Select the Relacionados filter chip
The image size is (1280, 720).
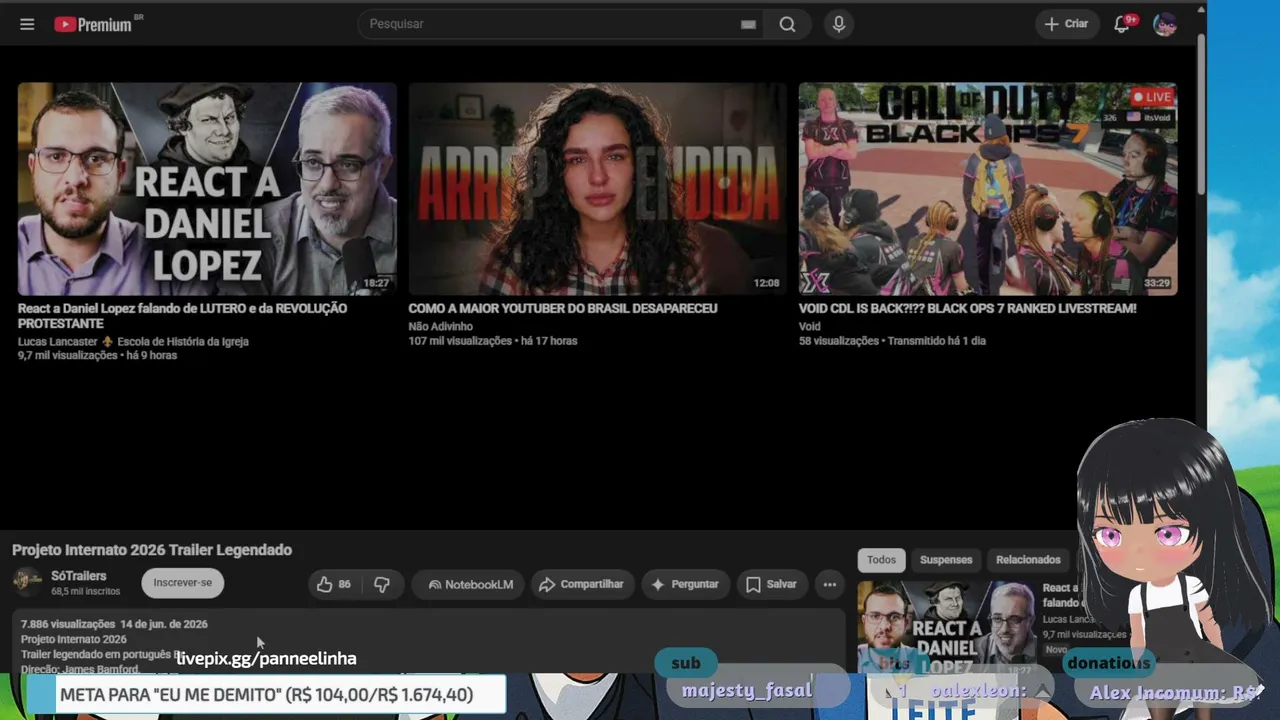1028,560
